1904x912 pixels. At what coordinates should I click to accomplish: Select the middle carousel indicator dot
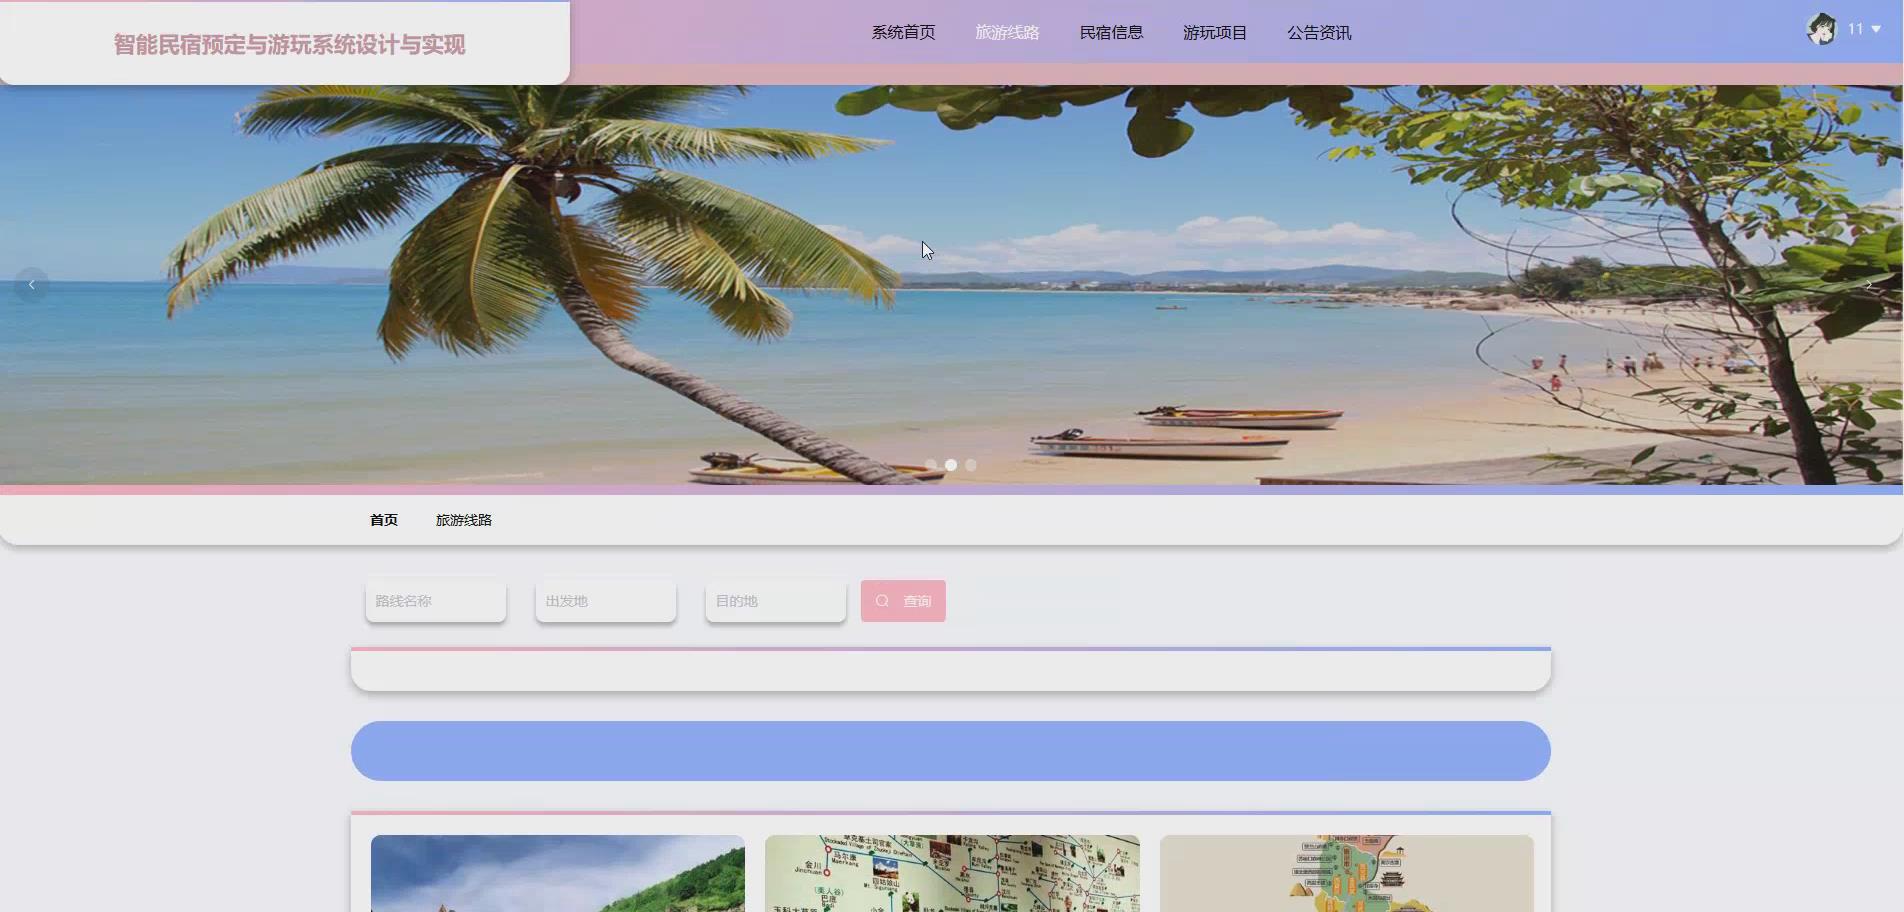click(x=951, y=465)
